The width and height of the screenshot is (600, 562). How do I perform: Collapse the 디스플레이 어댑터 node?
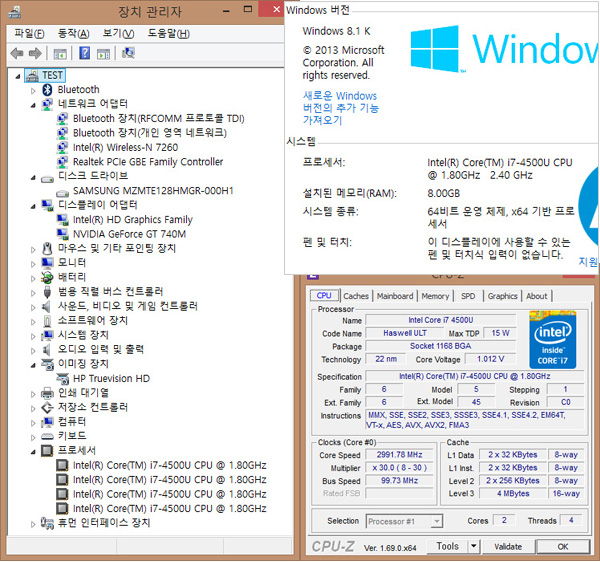(33, 206)
